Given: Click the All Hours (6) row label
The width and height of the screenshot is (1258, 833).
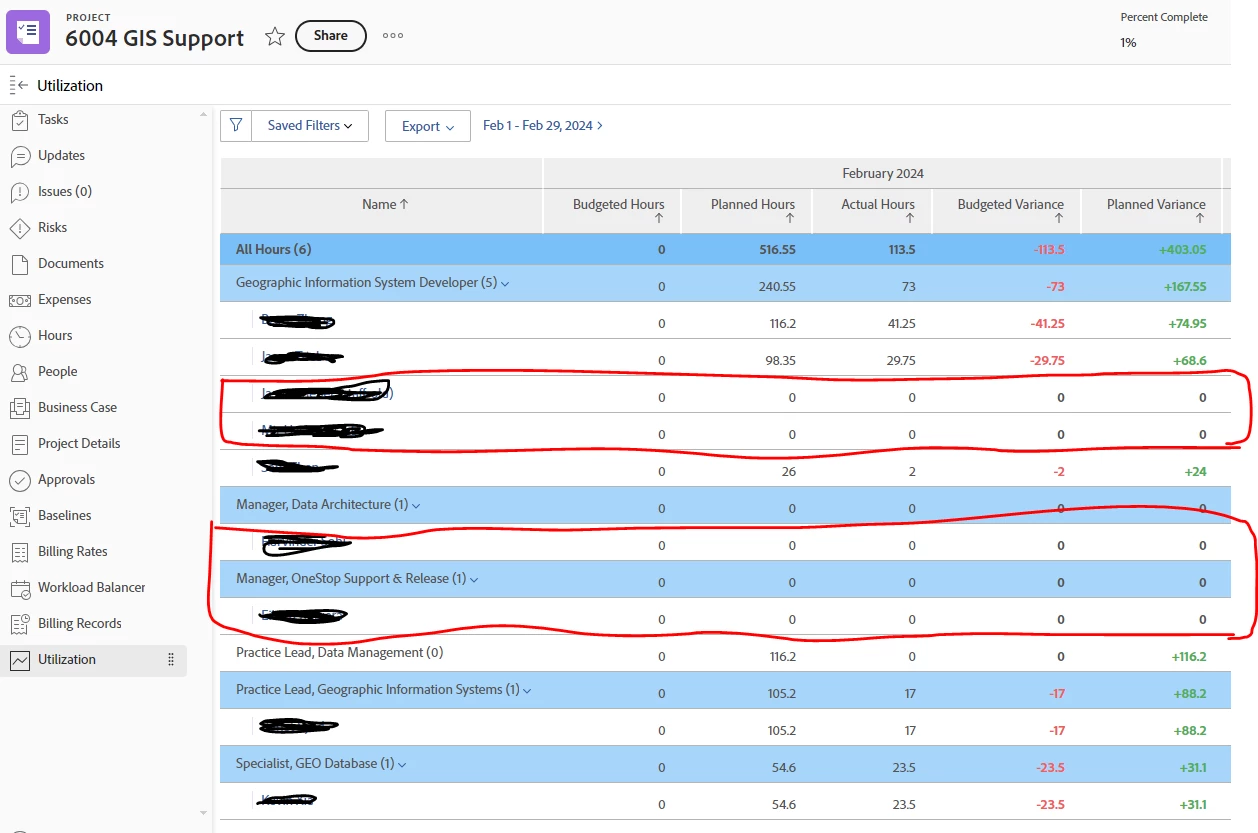Looking at the screenshot, I should (273, 250).
